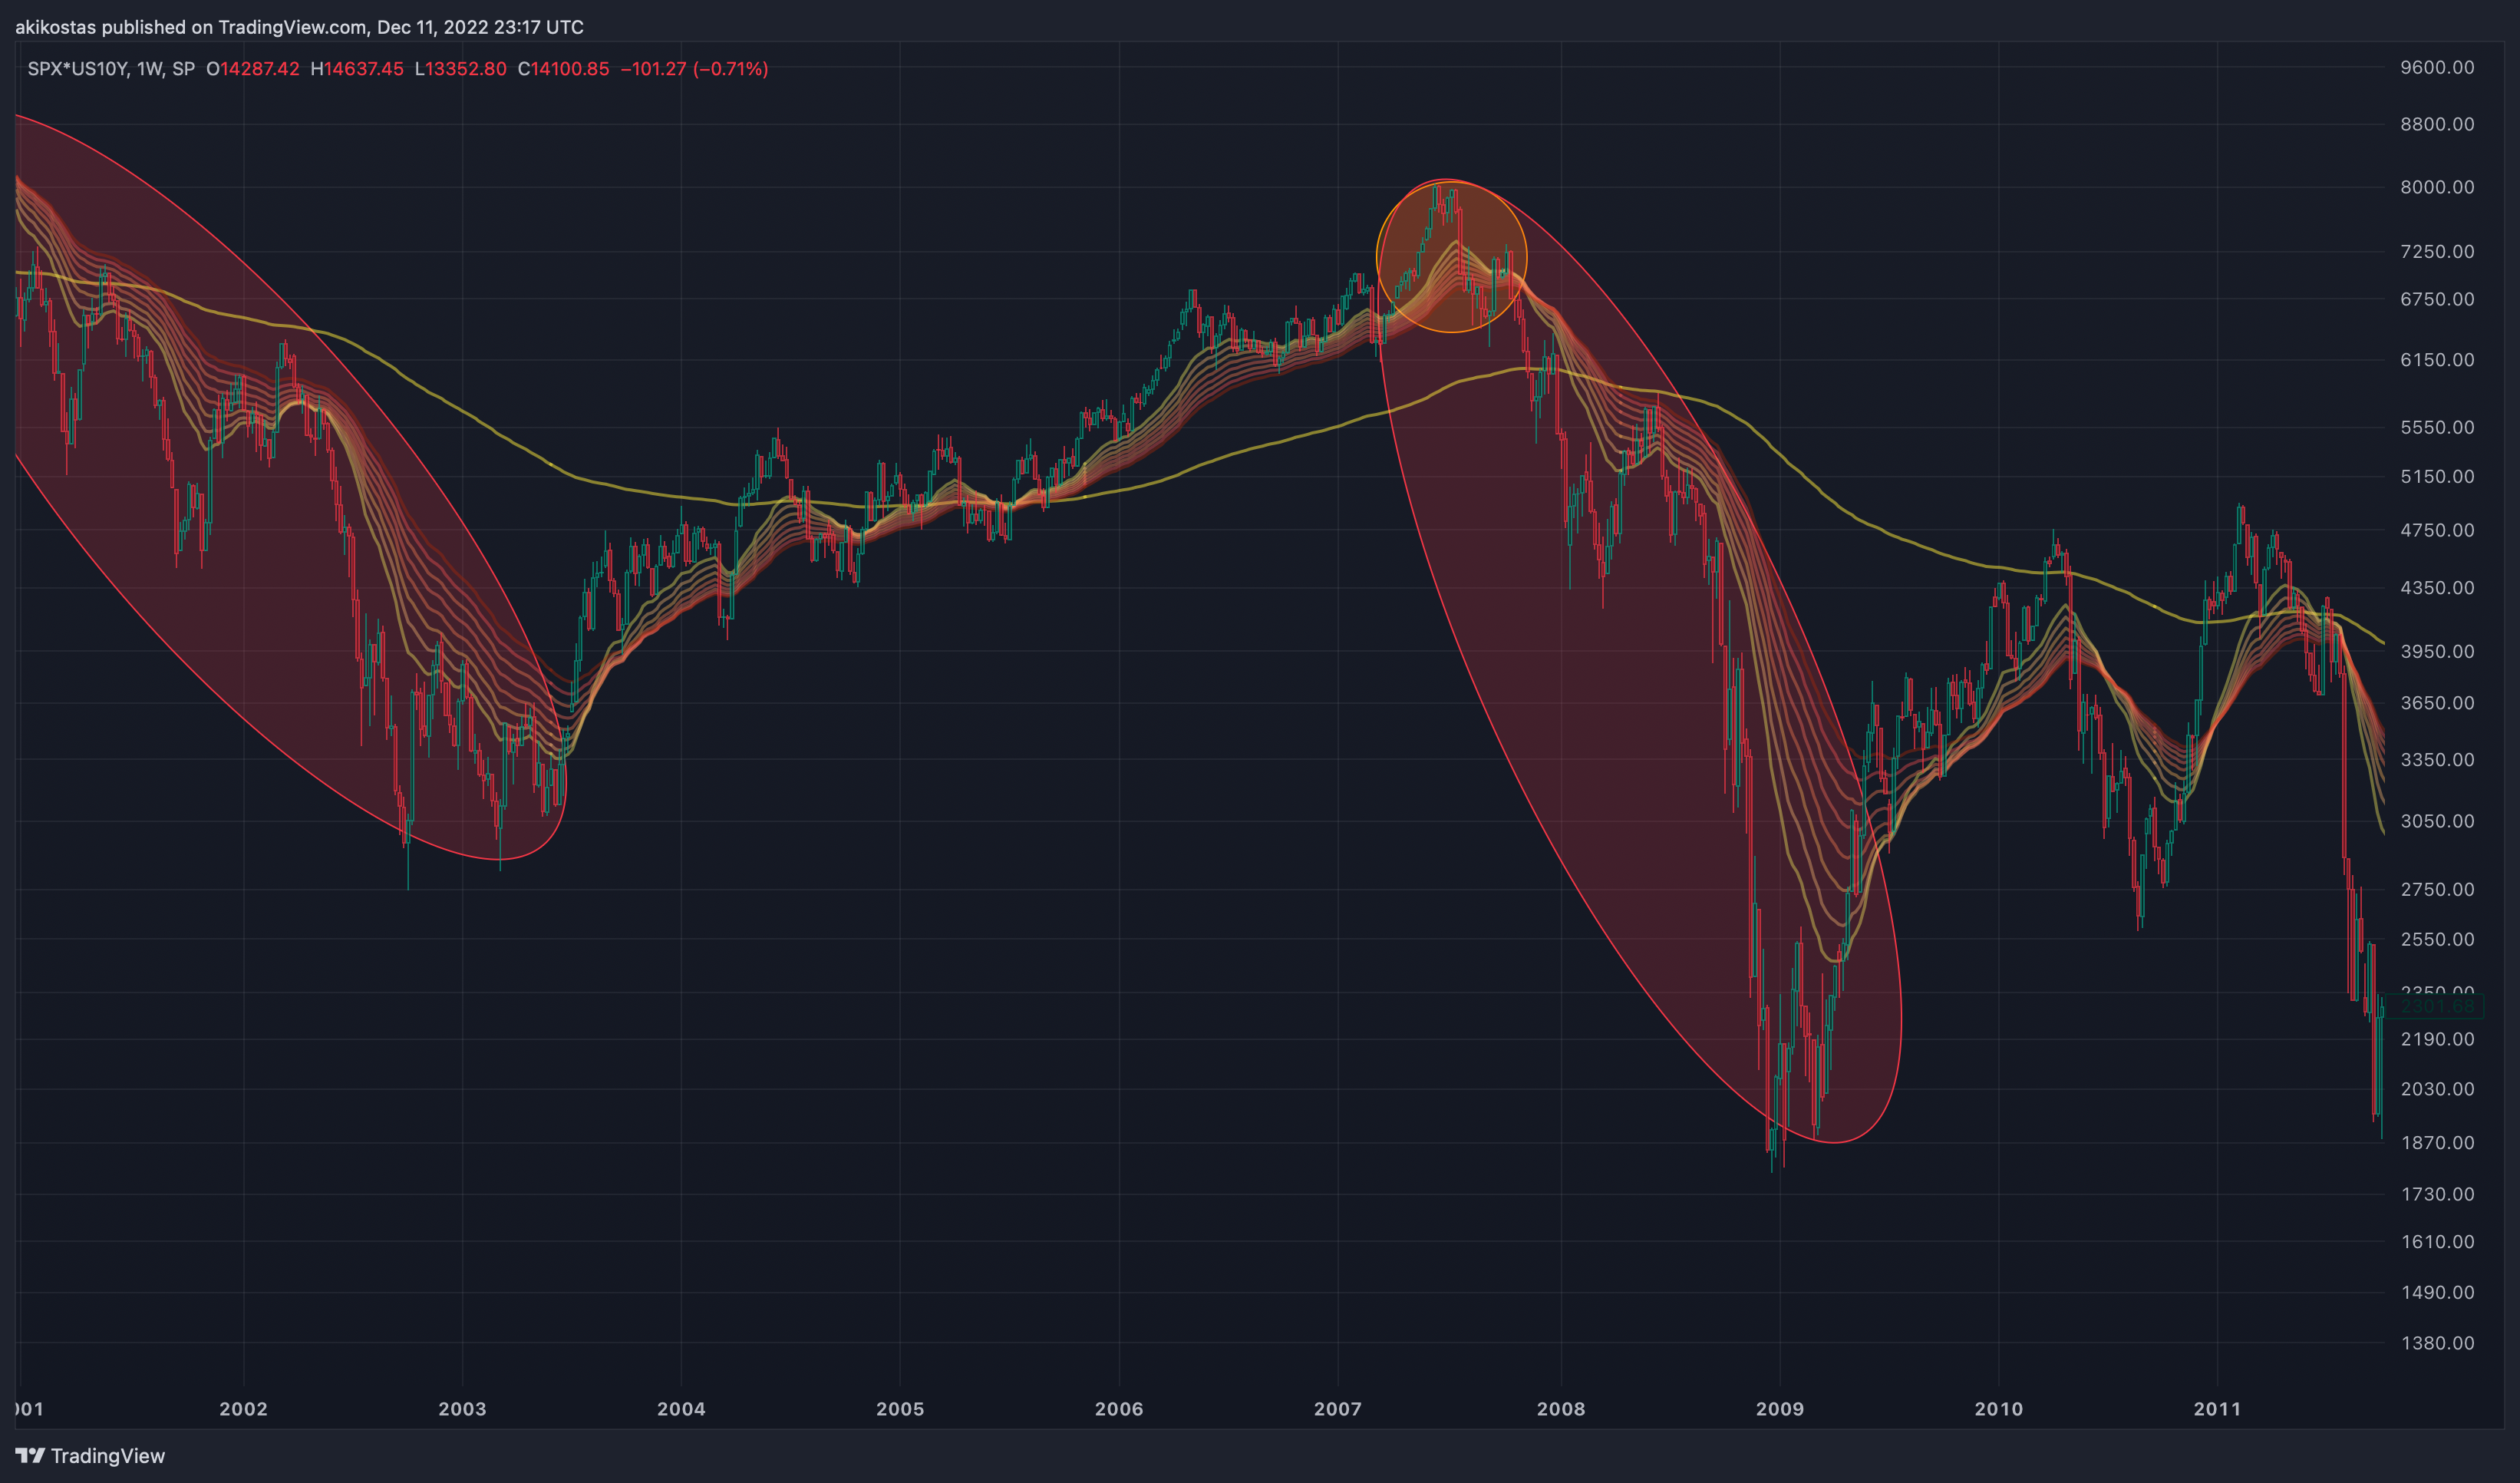Click the 2030.00 price axis label
The height and width of the screenshot is (1483, 2520).
(x=2438, y=1089)
